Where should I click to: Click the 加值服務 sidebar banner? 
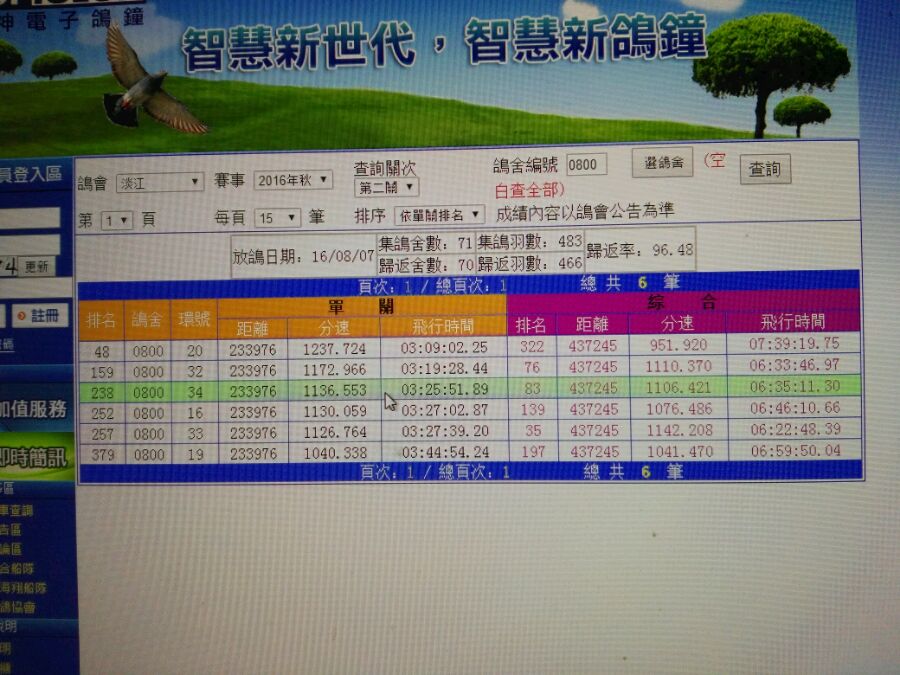click(36, 409)
